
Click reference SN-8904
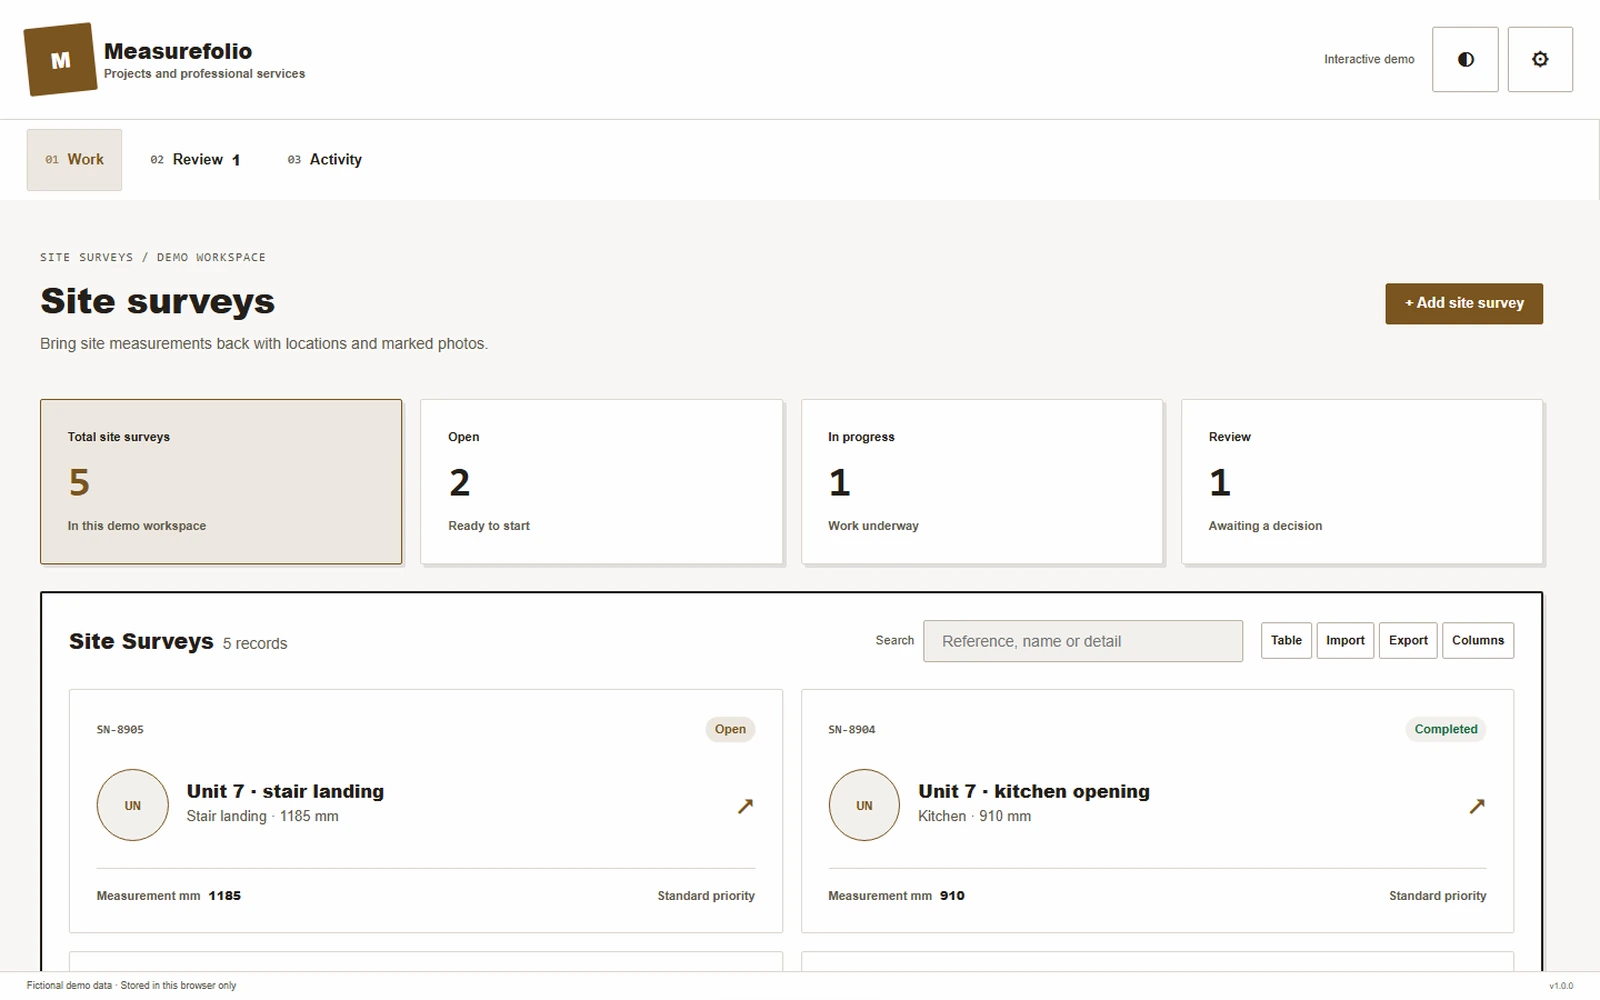(x=852, y=730)
